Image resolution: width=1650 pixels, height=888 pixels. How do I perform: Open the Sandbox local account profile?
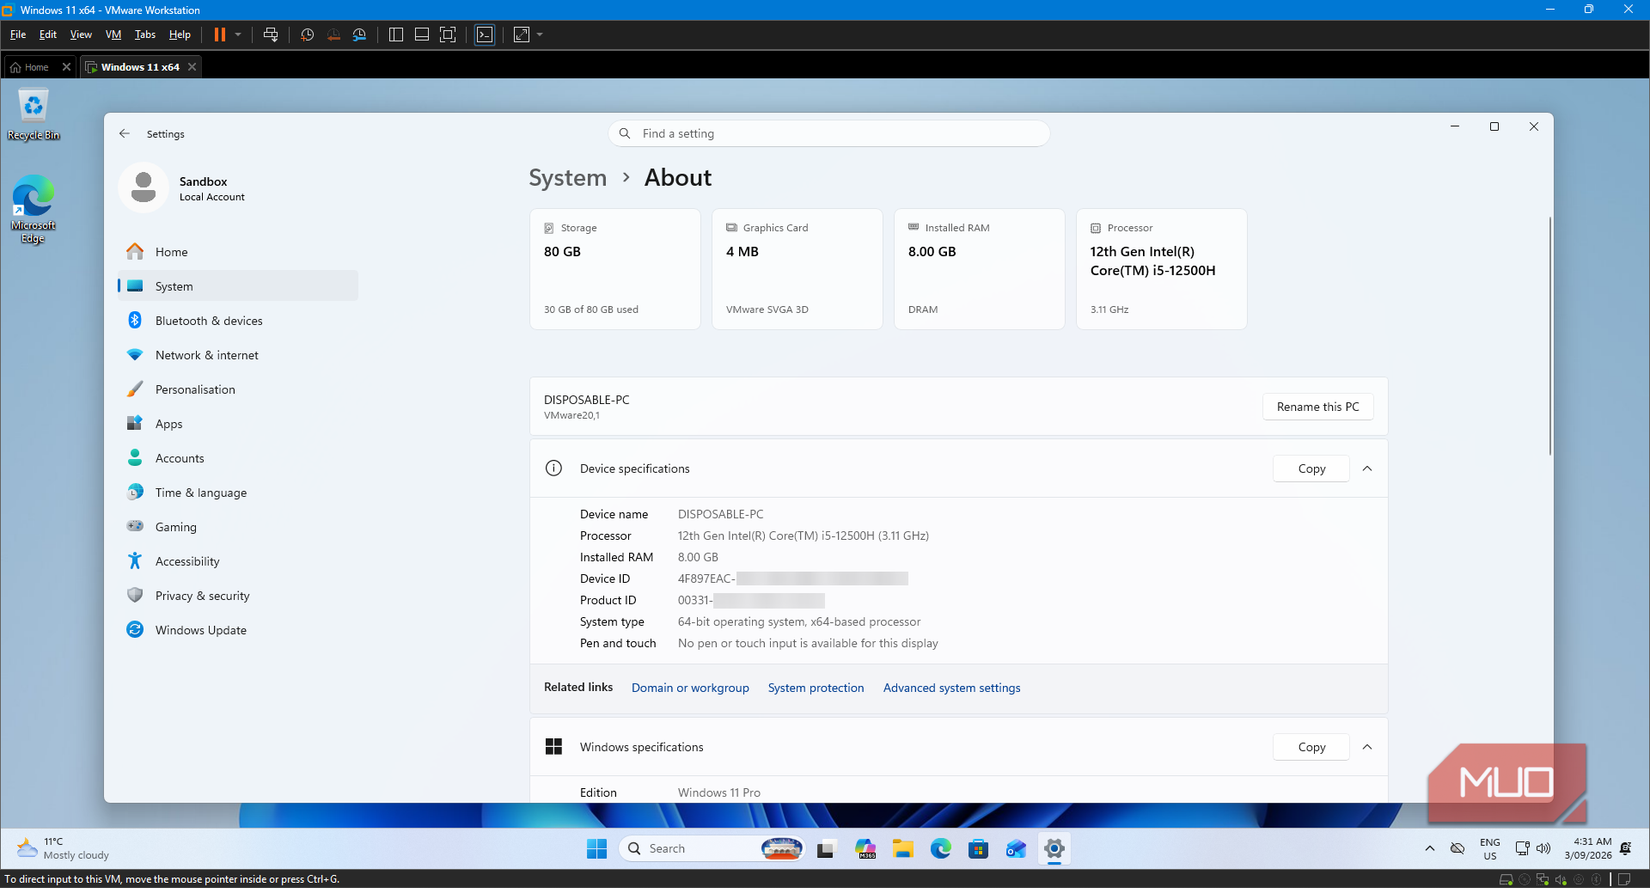tap(184, 188)
